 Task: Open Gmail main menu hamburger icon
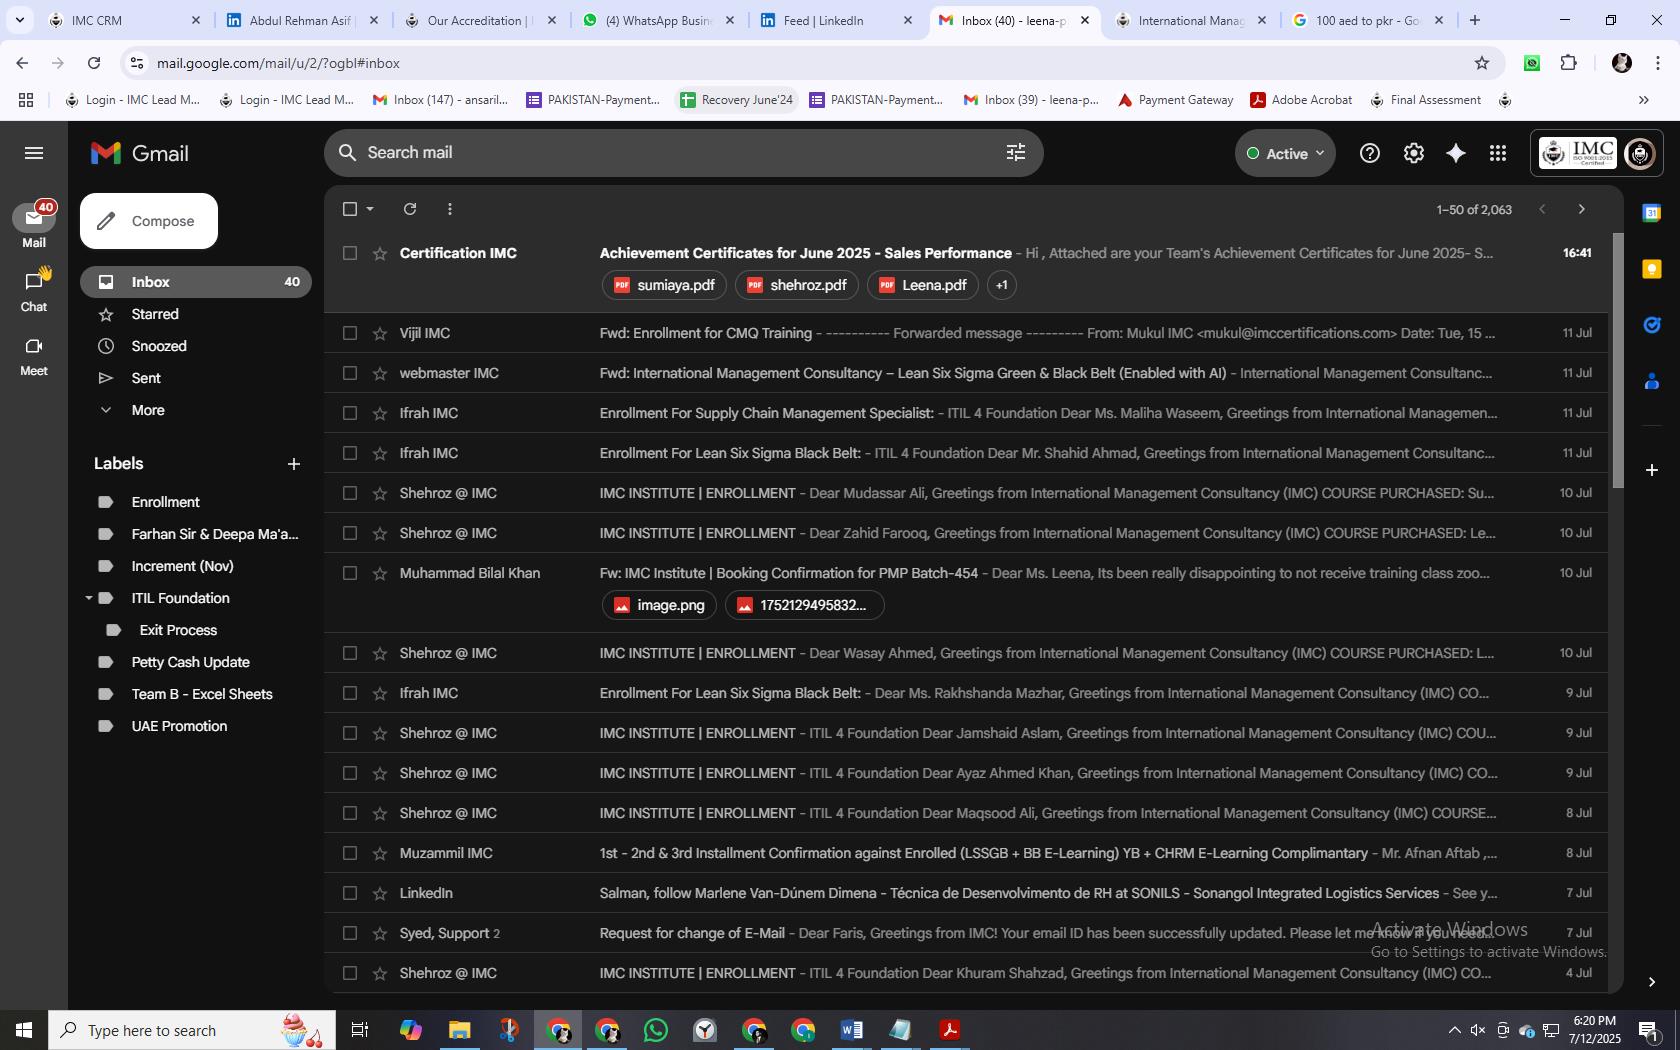34,153
